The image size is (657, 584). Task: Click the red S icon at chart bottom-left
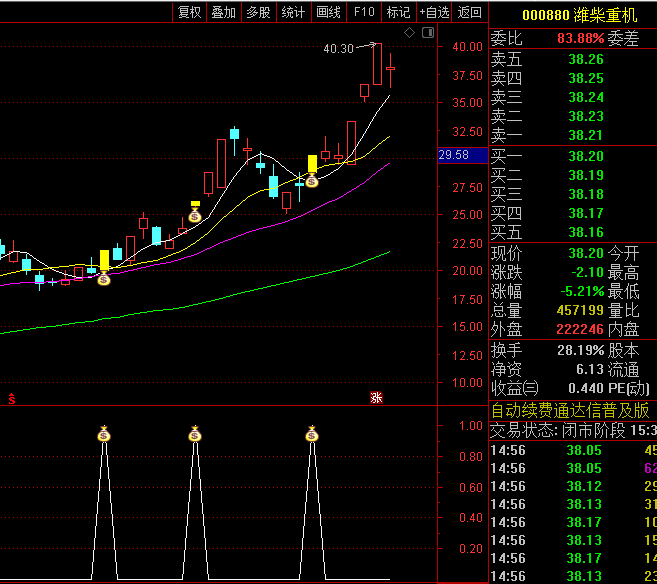13,397
